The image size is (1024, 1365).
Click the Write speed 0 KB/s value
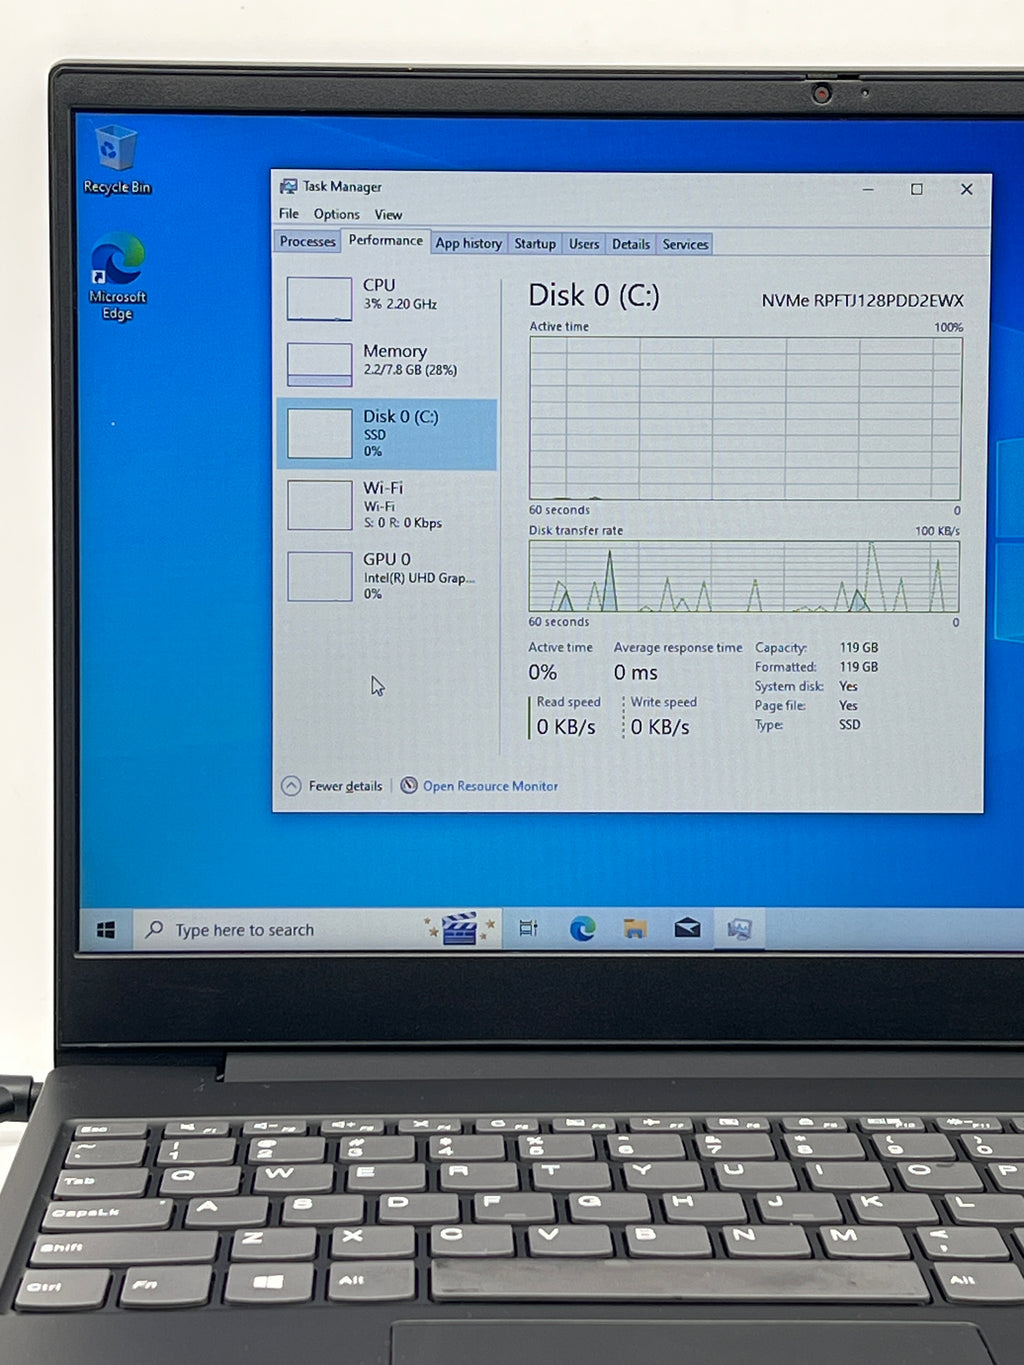[660, 727]
